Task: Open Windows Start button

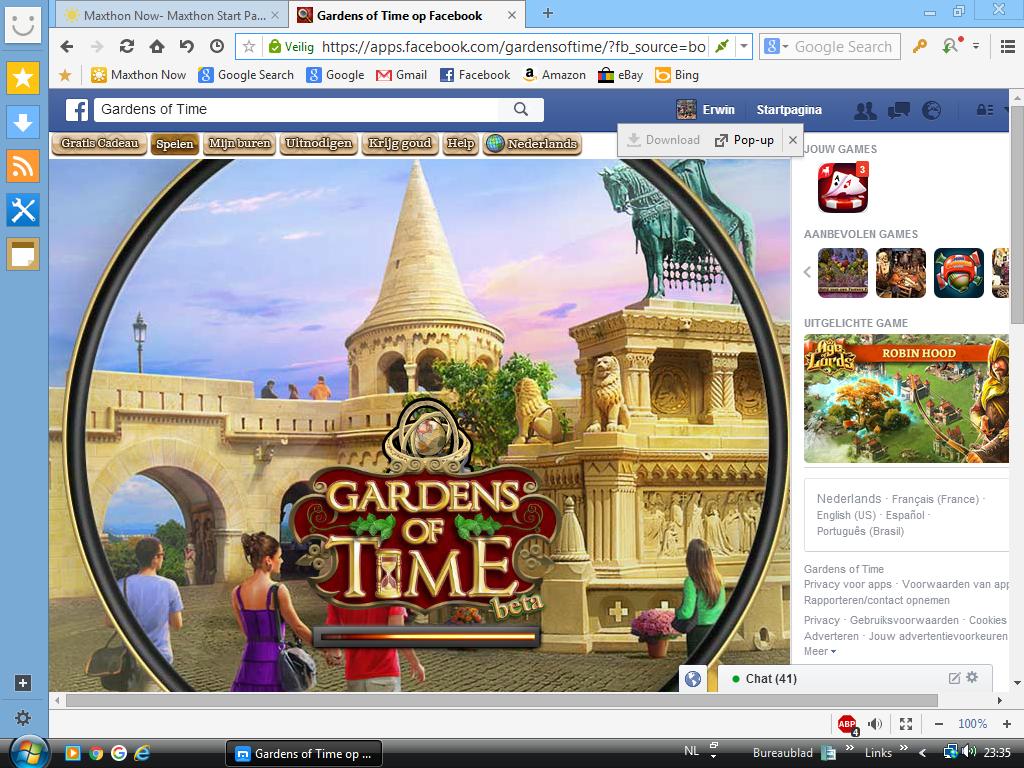Action: [x=27, y=753]
